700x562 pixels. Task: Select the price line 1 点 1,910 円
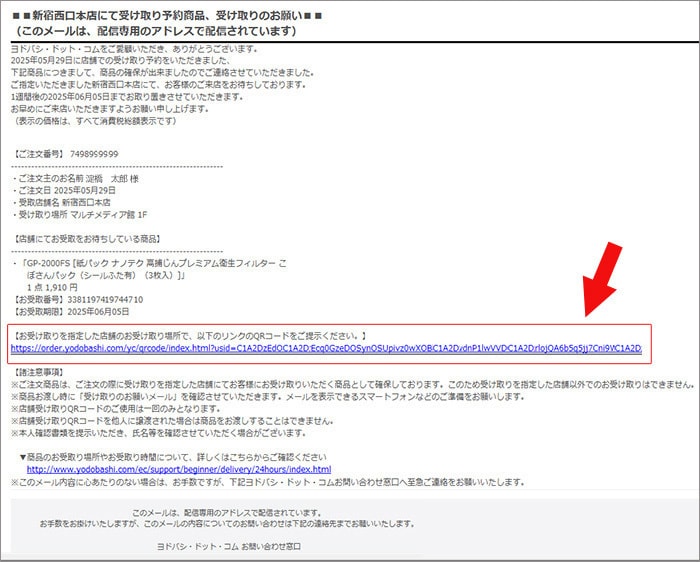click(52, 287)
